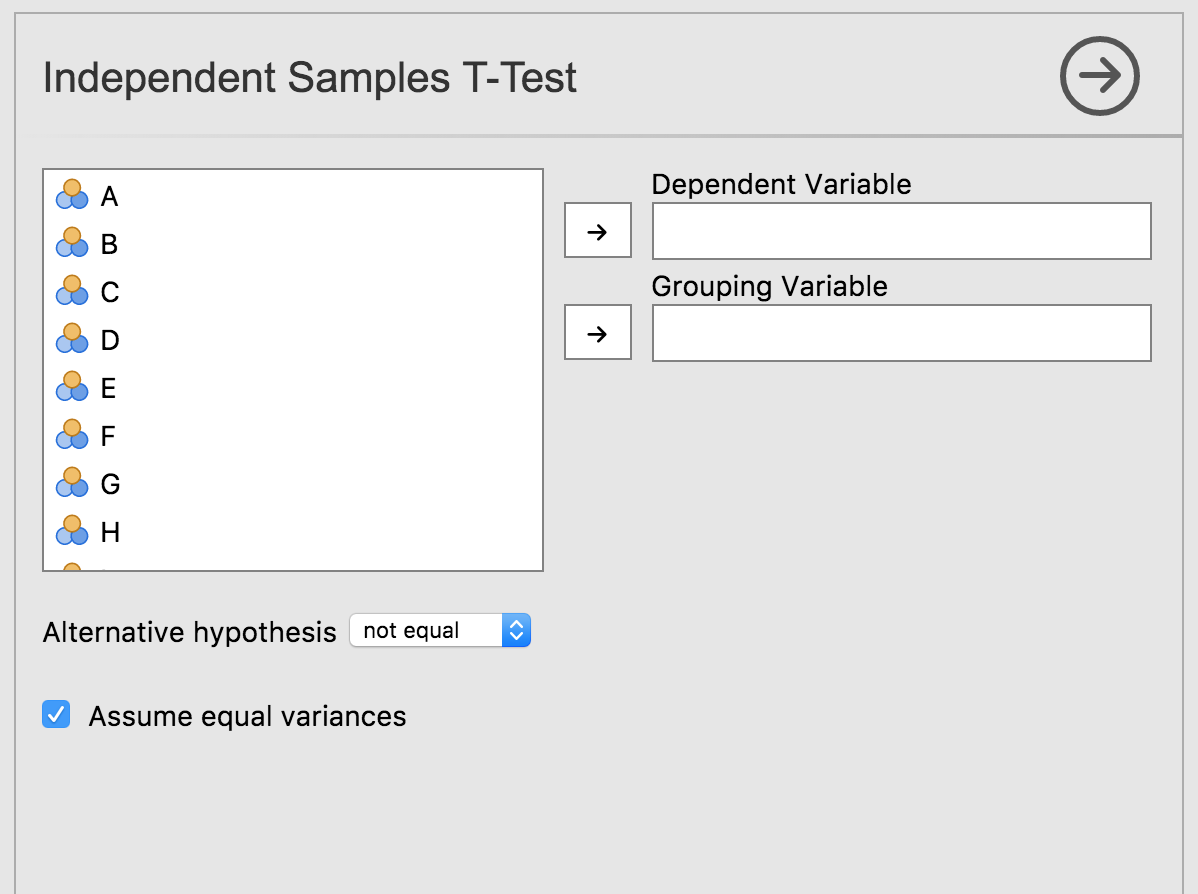Click the nominal variable icon beside F
Image resolution: width=1198 pixels, height=894 pixels.
[72, 435]
